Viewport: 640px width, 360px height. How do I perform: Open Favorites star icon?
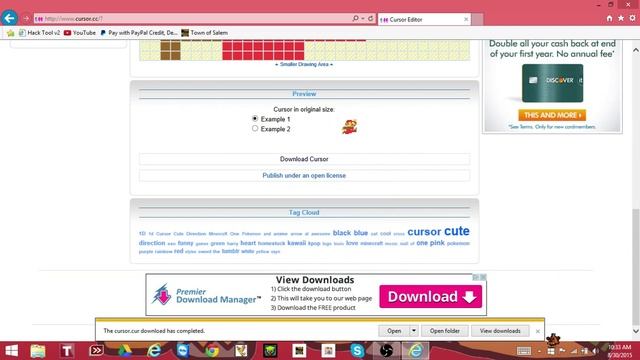tap(621, 18)
